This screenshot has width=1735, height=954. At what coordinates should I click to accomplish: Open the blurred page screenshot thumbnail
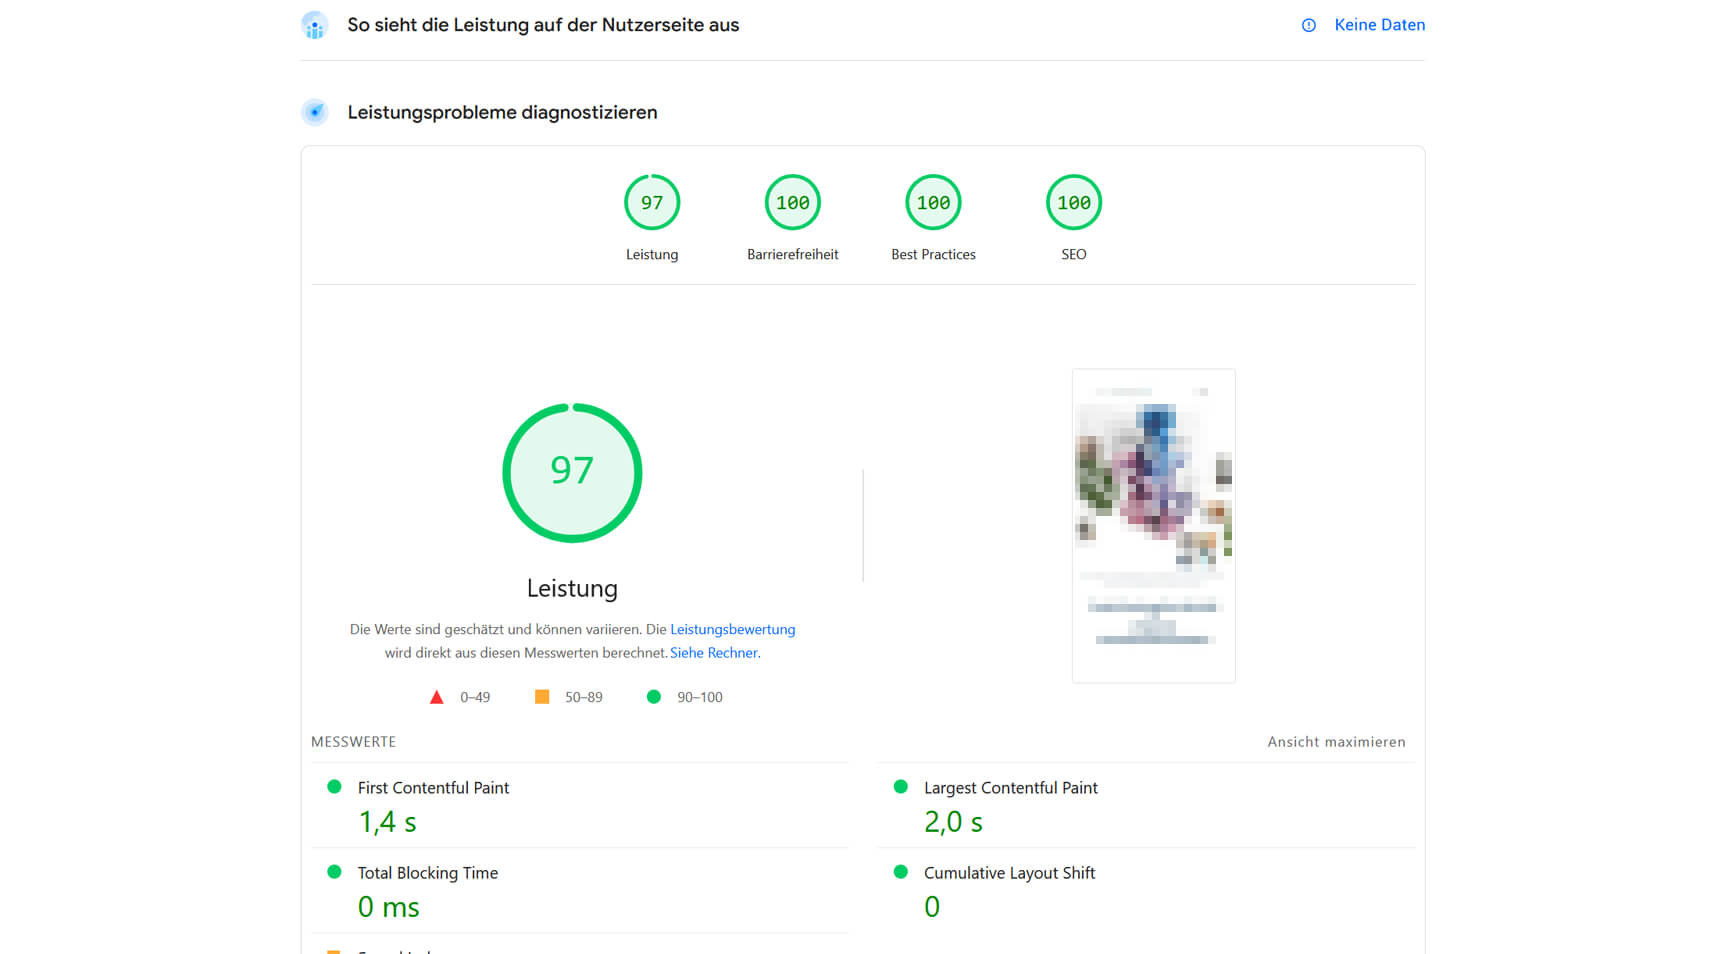coord(1153,526)
